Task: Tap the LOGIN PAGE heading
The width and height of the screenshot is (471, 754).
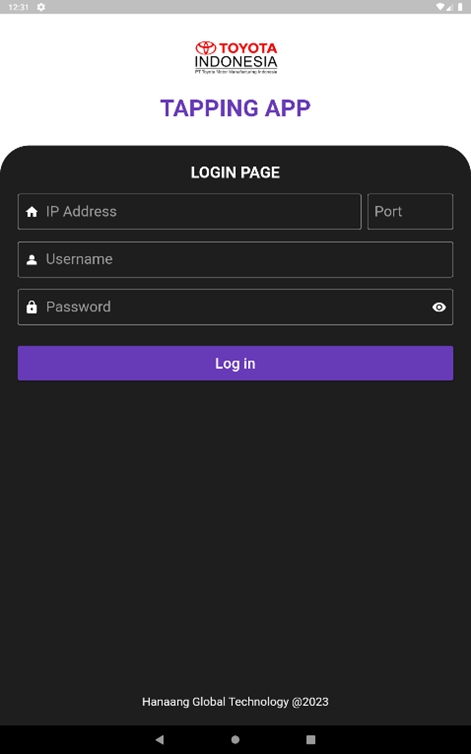Action: point(235,172)
